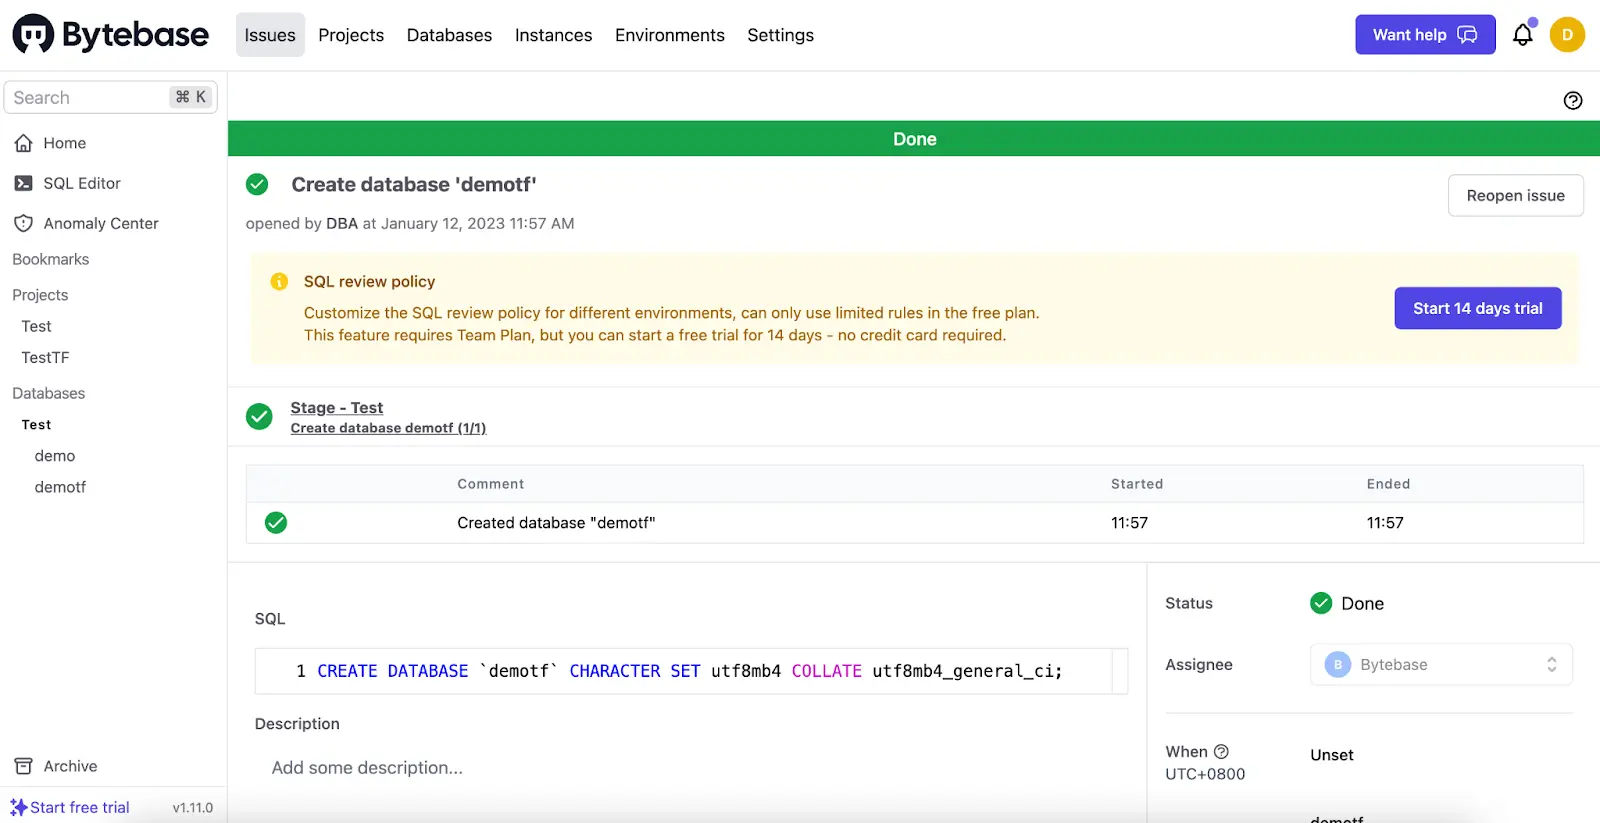This screenshot has width=1600, height=823.
Task: Open the Assignee Bytebase dropdown
Action: [1441, 665]
